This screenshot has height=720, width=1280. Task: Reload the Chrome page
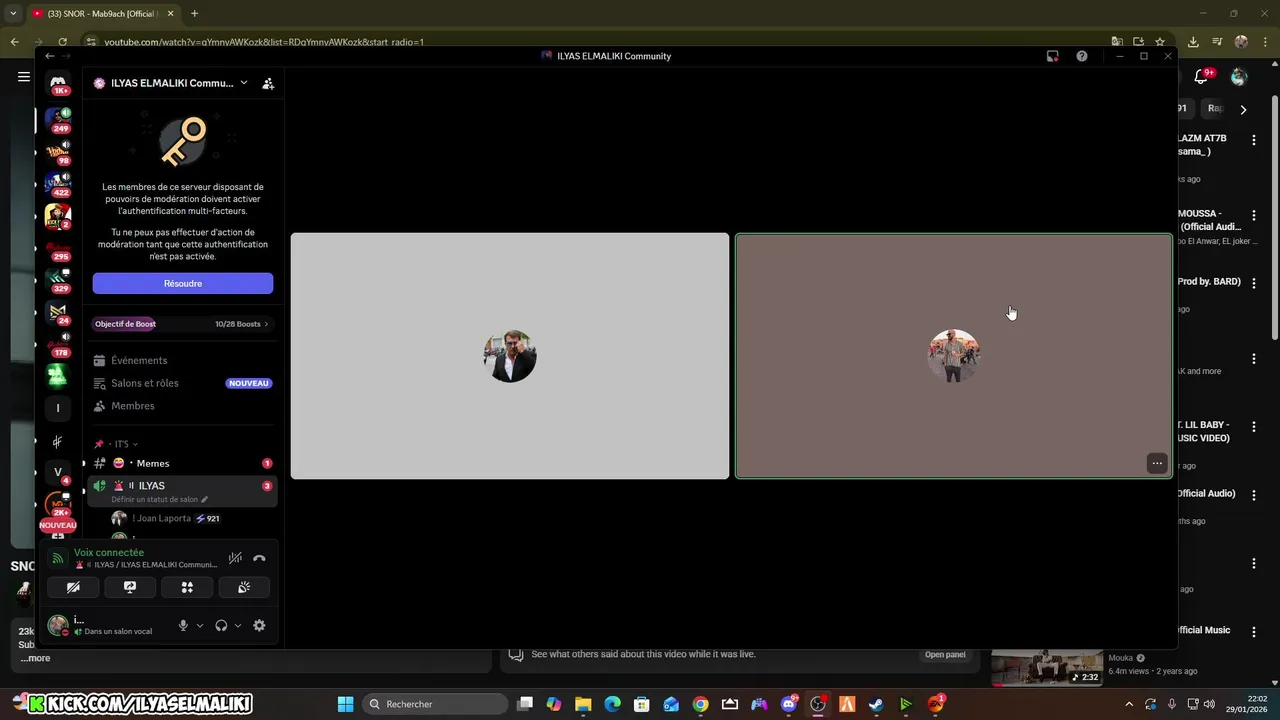[62, 42]
